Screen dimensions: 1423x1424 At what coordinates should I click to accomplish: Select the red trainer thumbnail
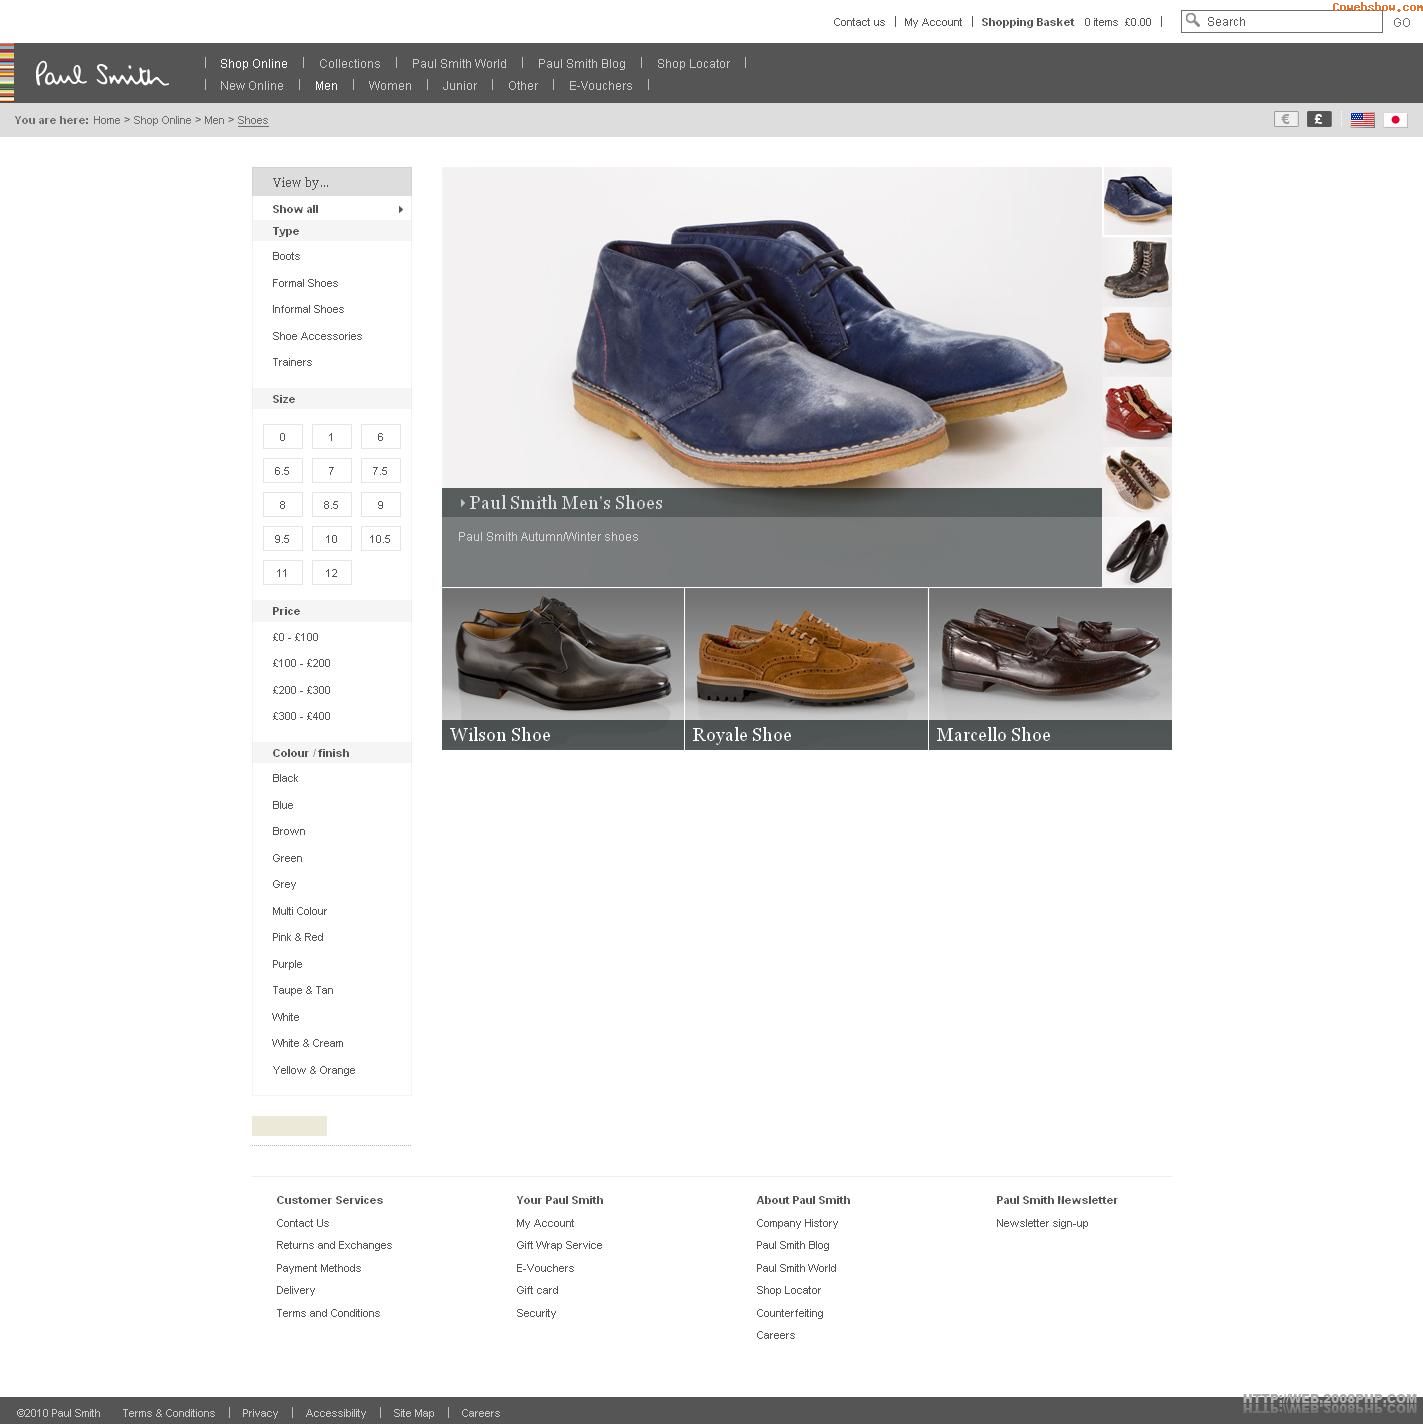pos(1137,411)
